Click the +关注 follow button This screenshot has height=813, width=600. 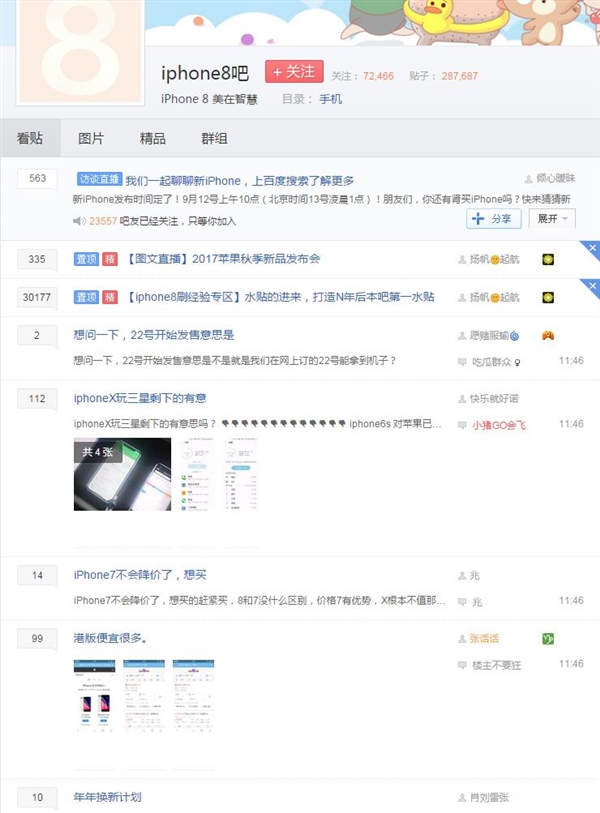pos(294,72)
